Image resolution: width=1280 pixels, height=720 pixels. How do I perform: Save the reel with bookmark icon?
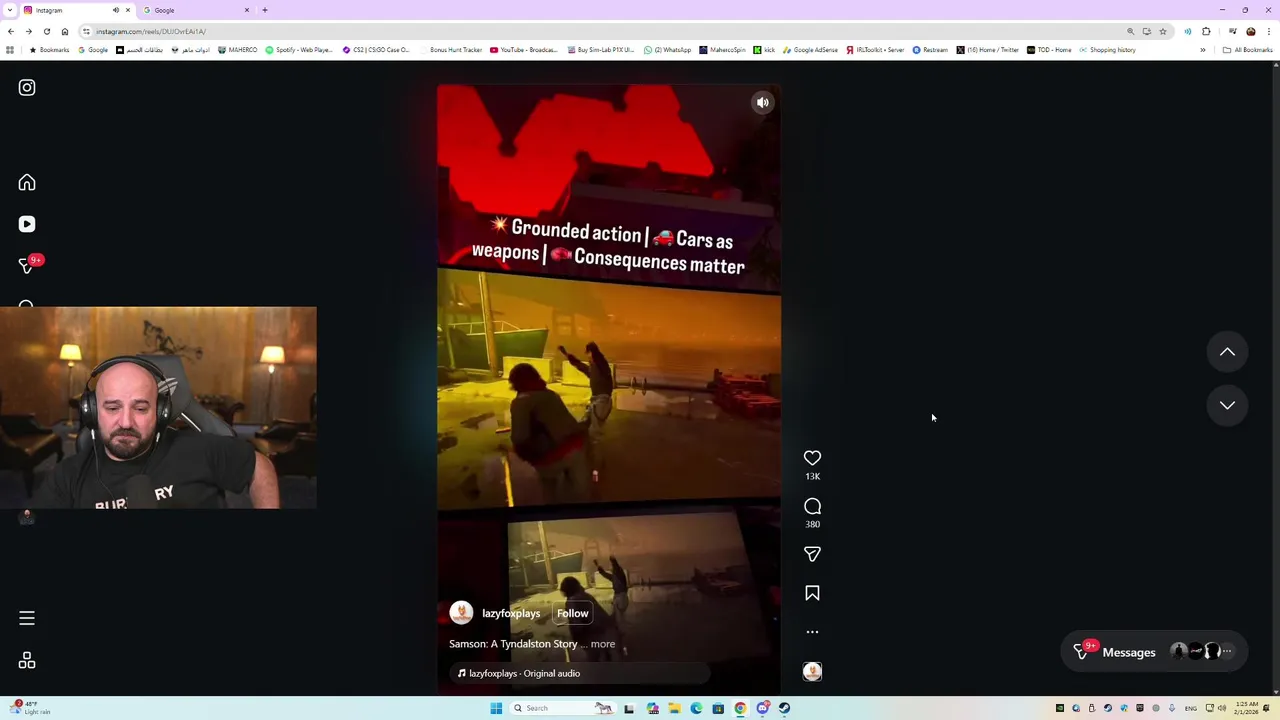pyautogui.click(x=812, y=593)
